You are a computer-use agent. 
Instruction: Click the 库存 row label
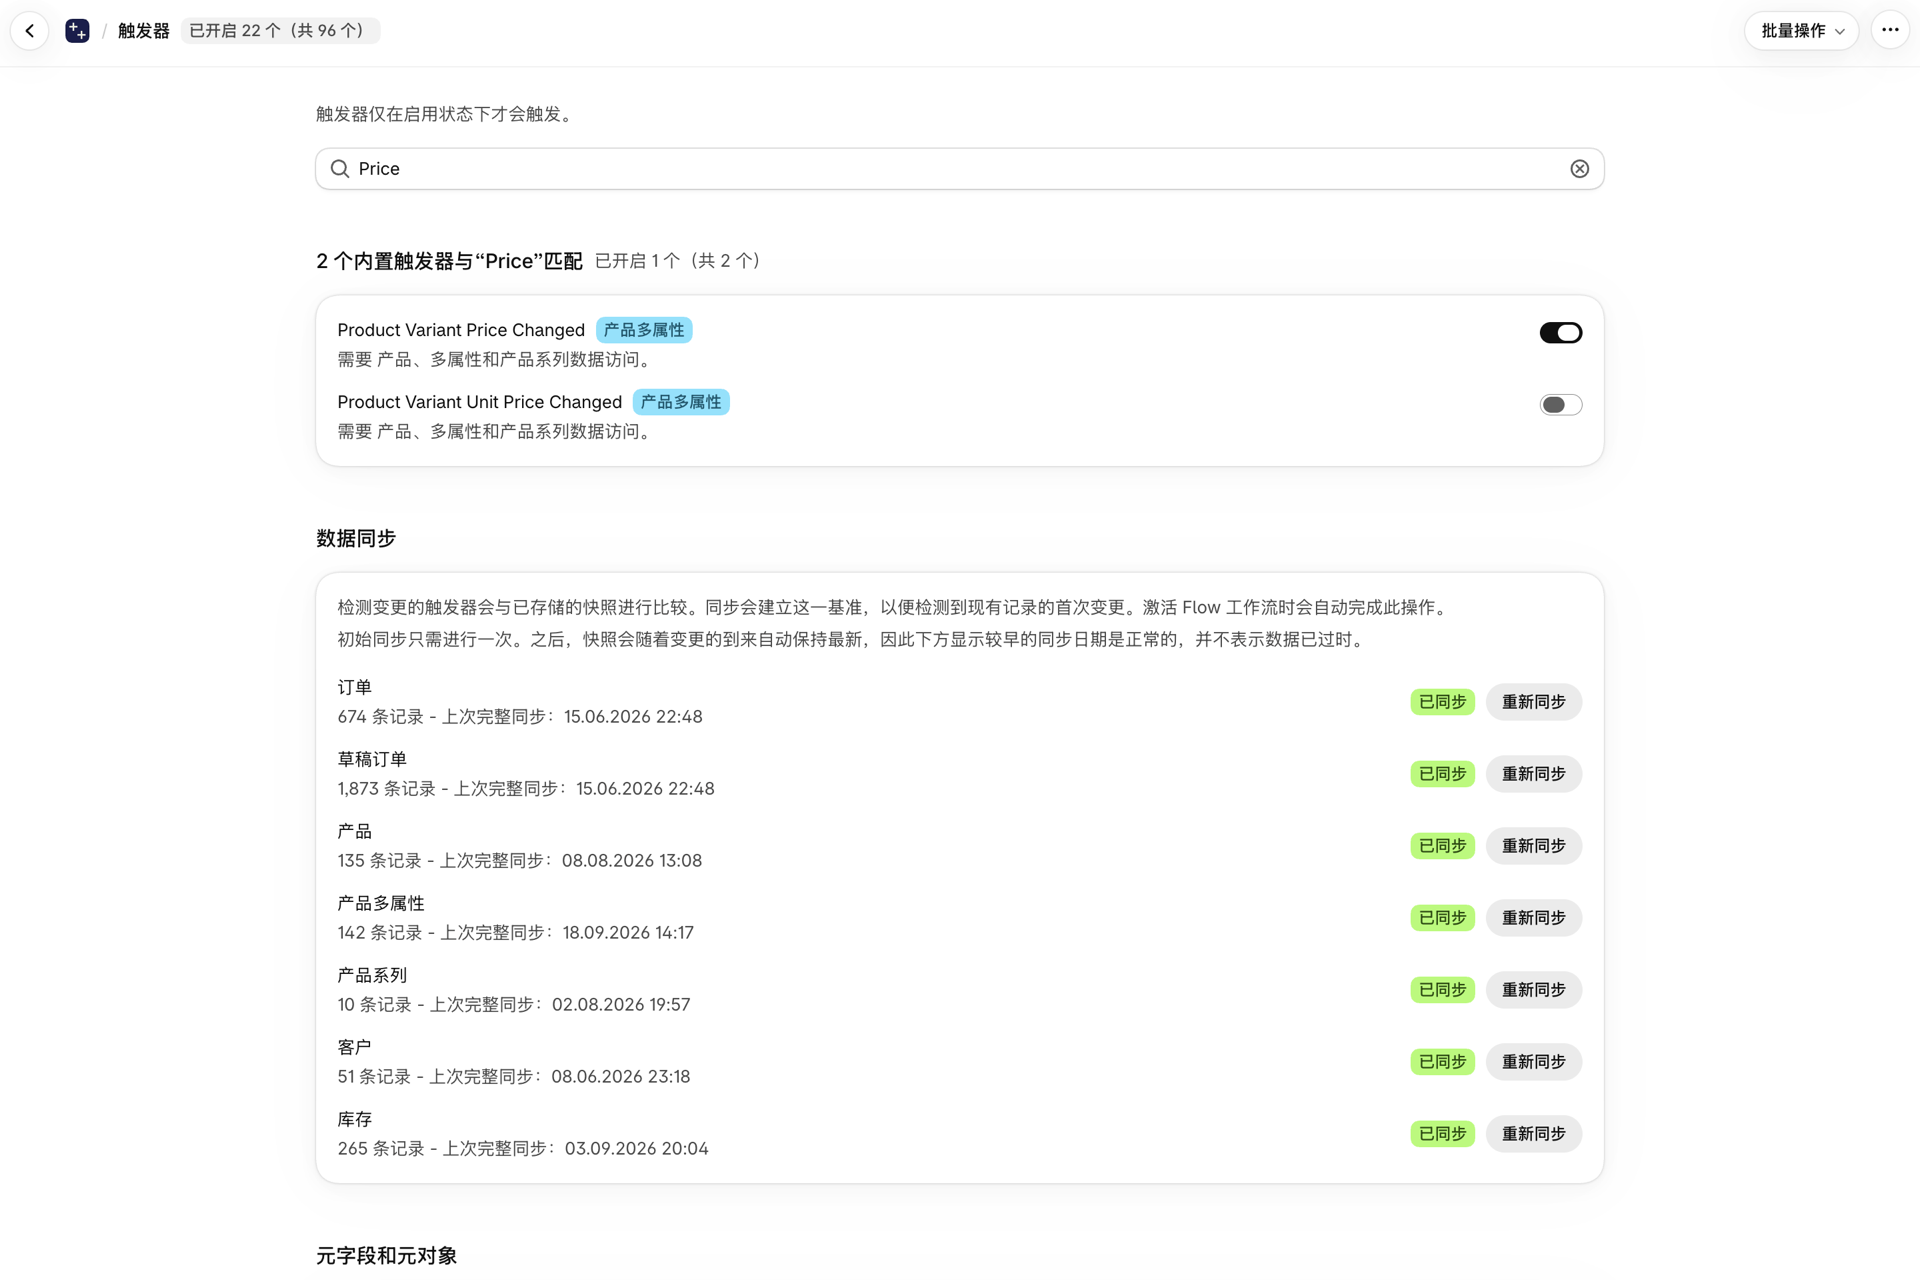click(x=355, y=1120)
